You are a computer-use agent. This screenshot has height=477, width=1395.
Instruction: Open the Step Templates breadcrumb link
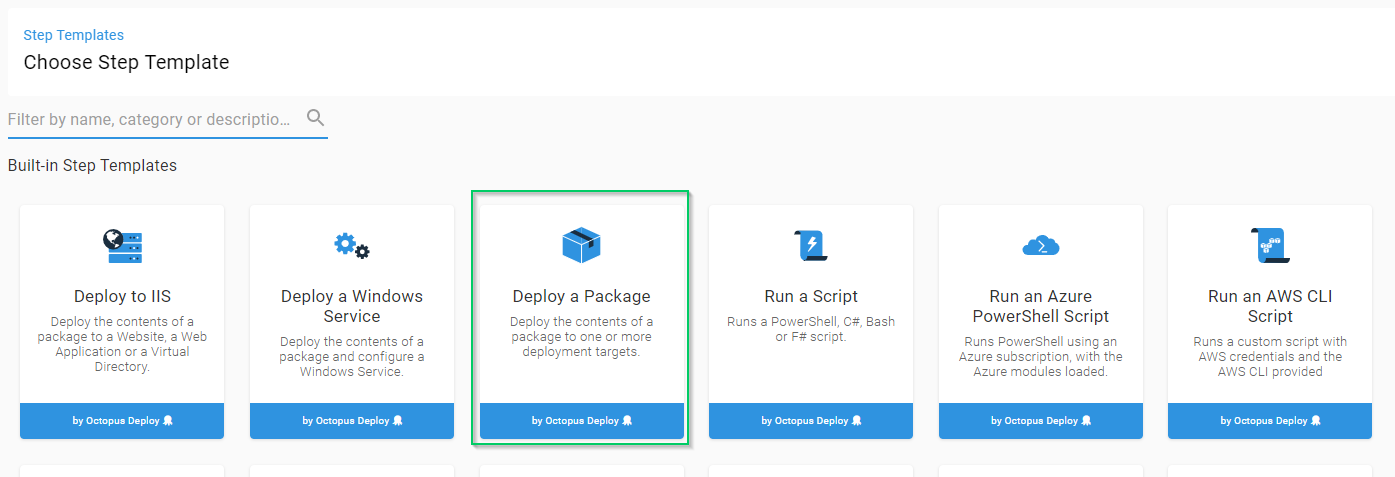(x=74, y=35)
